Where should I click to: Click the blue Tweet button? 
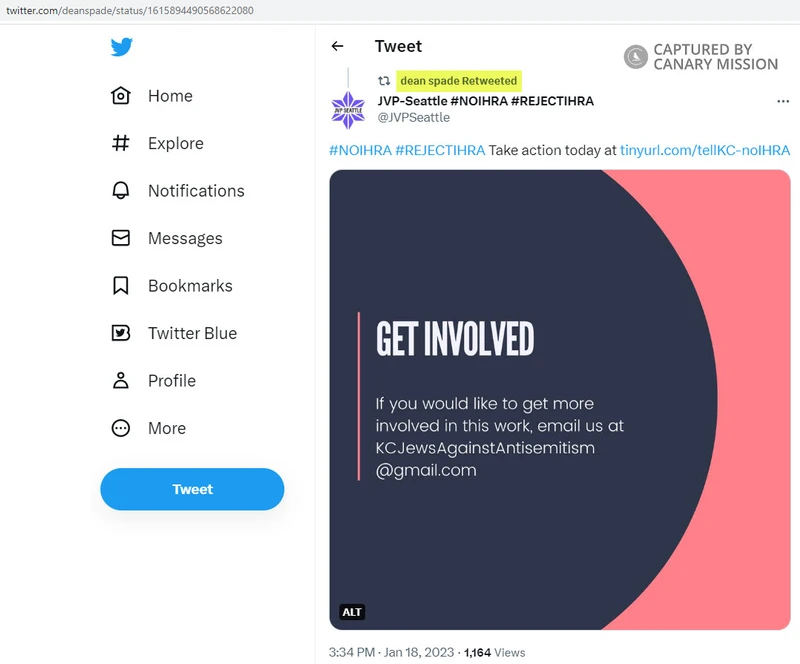coord(192,489)
